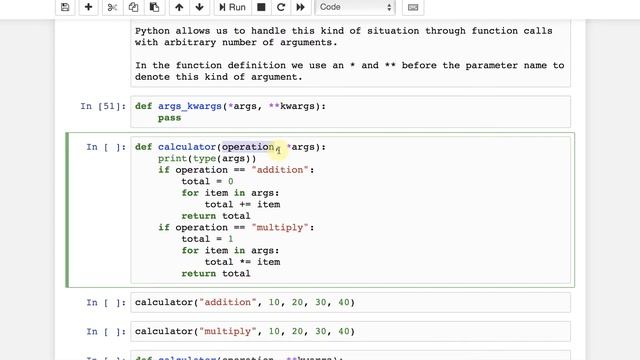Move the selected cell down with the down arrow
This screenshot has height=360, width=640.
click(200, 7)
